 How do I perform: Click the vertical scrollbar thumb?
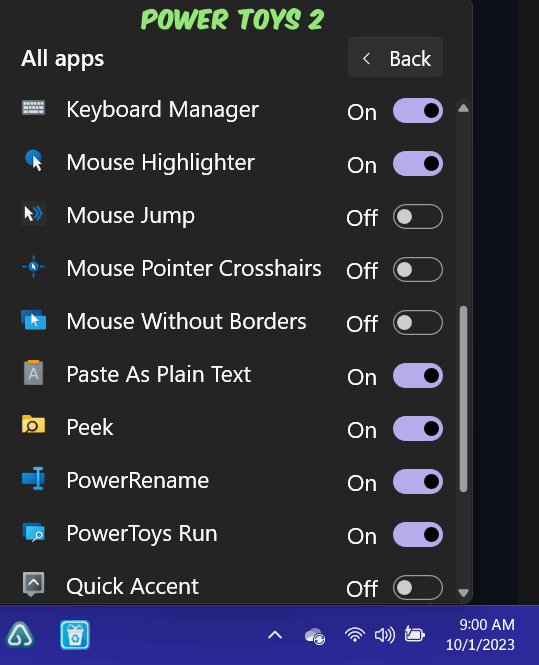(x=464, y=399)
